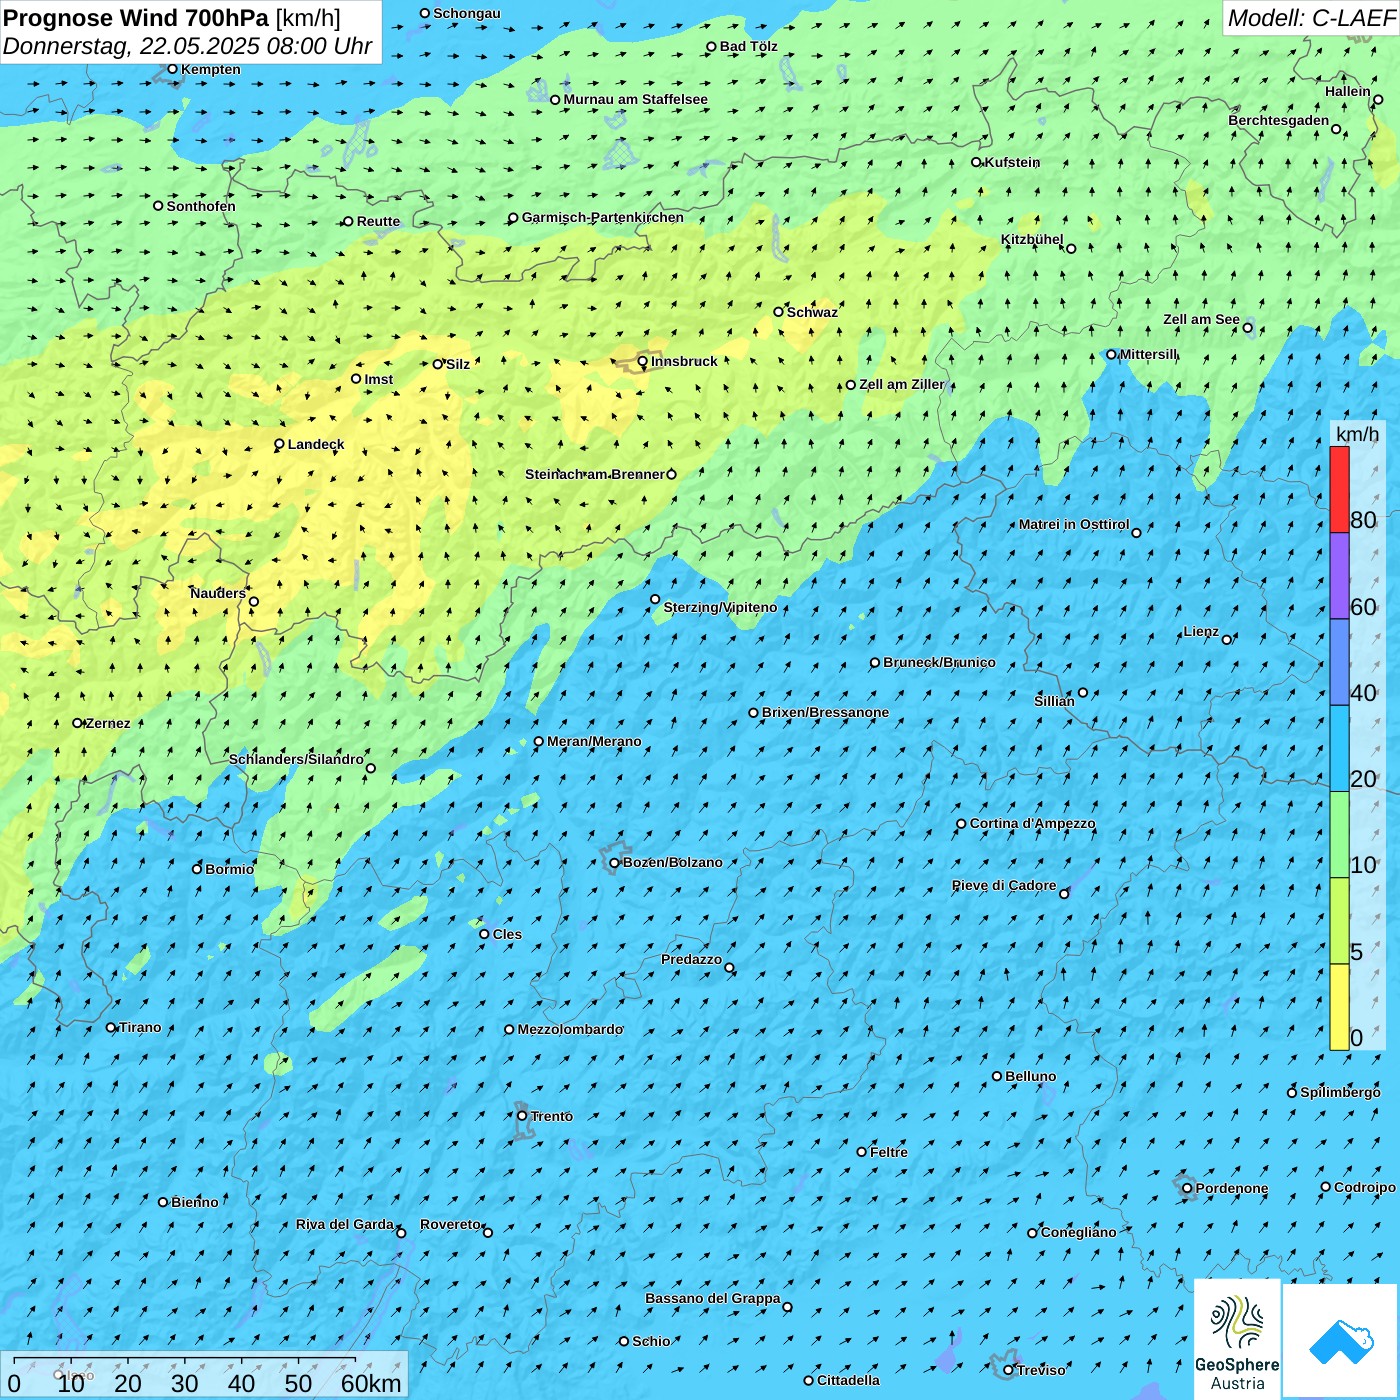Click the '60km' scale bar label

coord(371,1383)
